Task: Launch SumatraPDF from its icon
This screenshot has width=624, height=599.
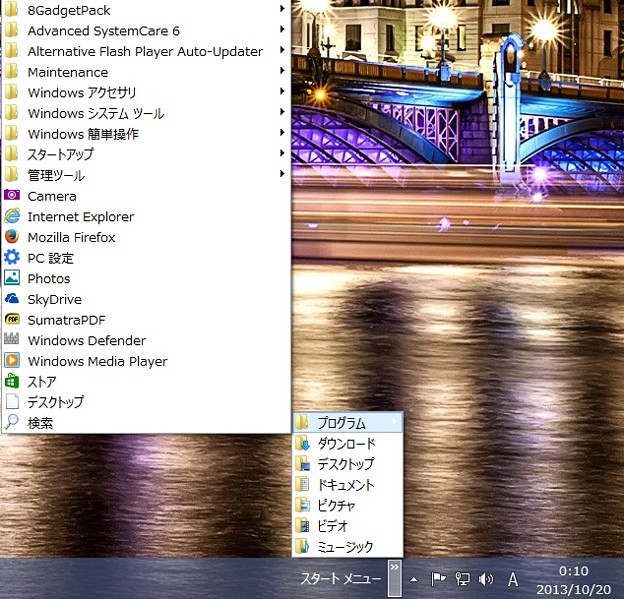Action: click(12, 319)
